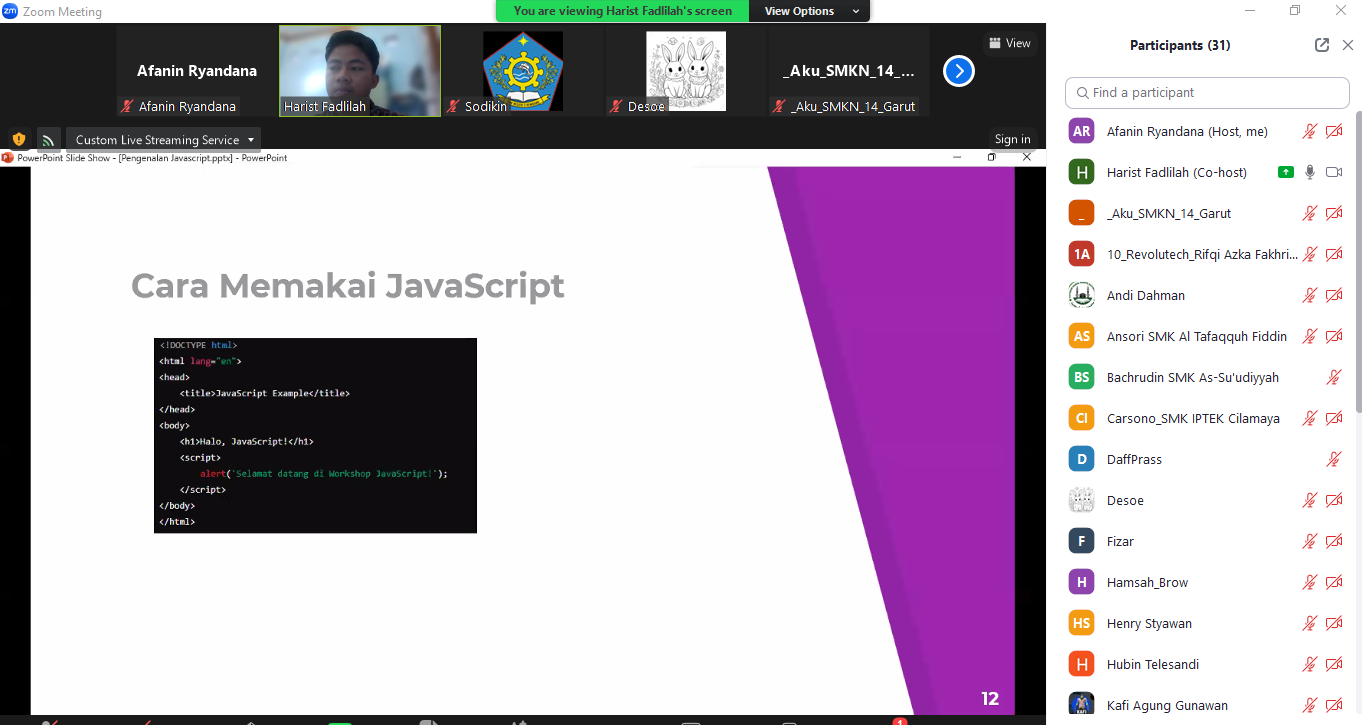Toggle Andi Dahman's muted mic icon

tap(1310, 295)
